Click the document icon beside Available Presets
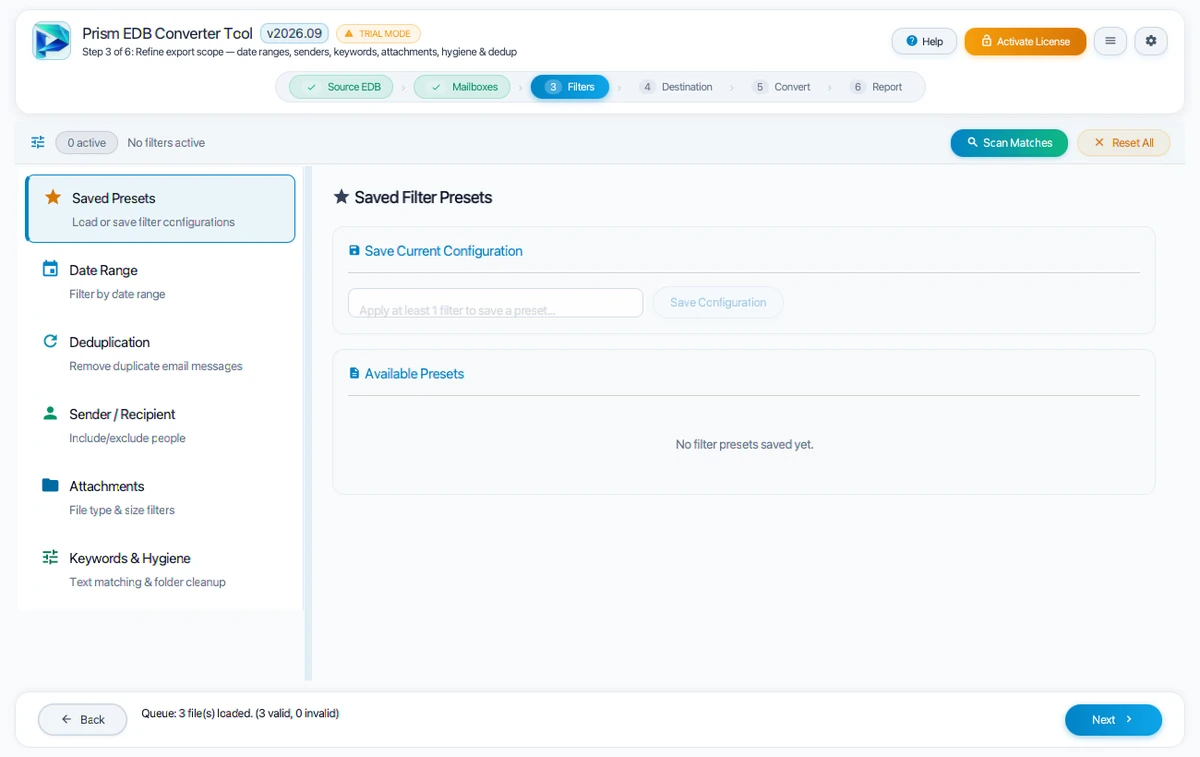1200x757 pixels. pyautogui.click(x=354, y=373)
